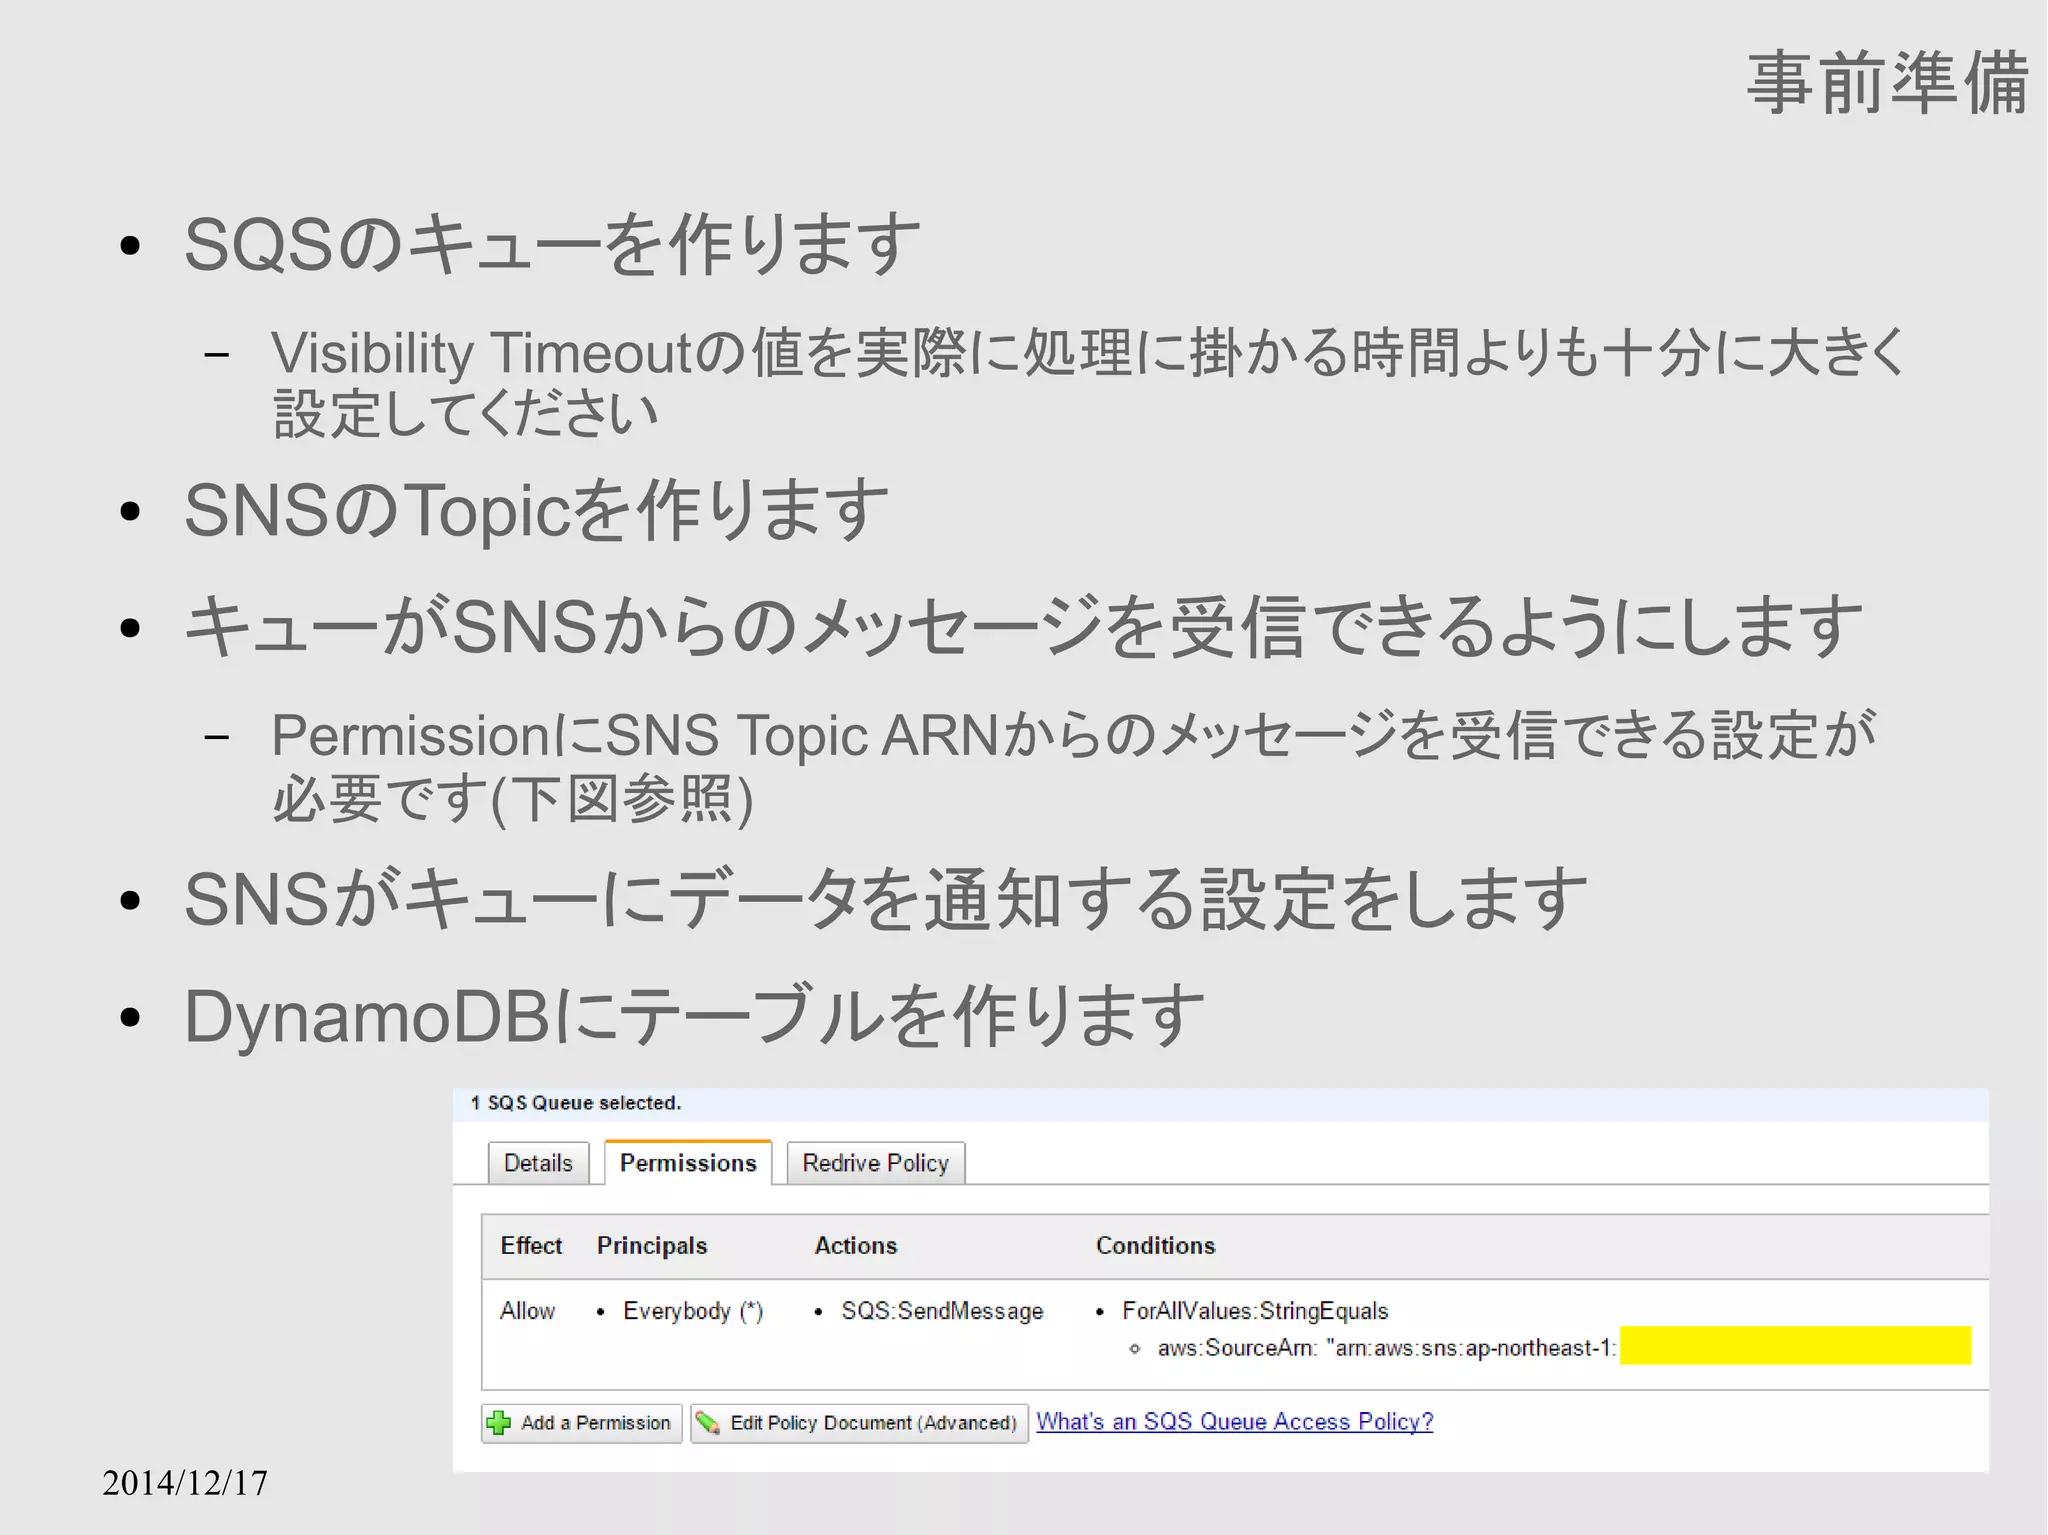Click the date 2014/12/17
2048x1535 pixels.
coord(185,1483)
